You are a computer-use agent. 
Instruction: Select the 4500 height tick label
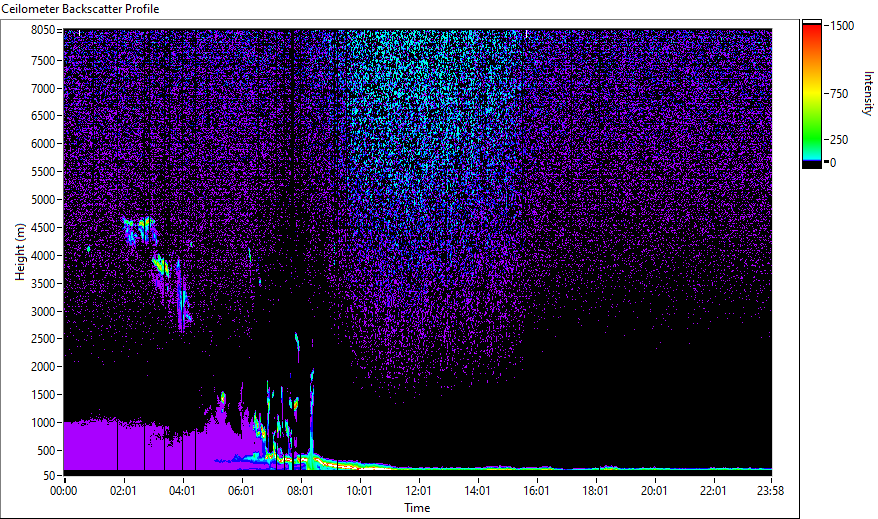coord(43,228)
